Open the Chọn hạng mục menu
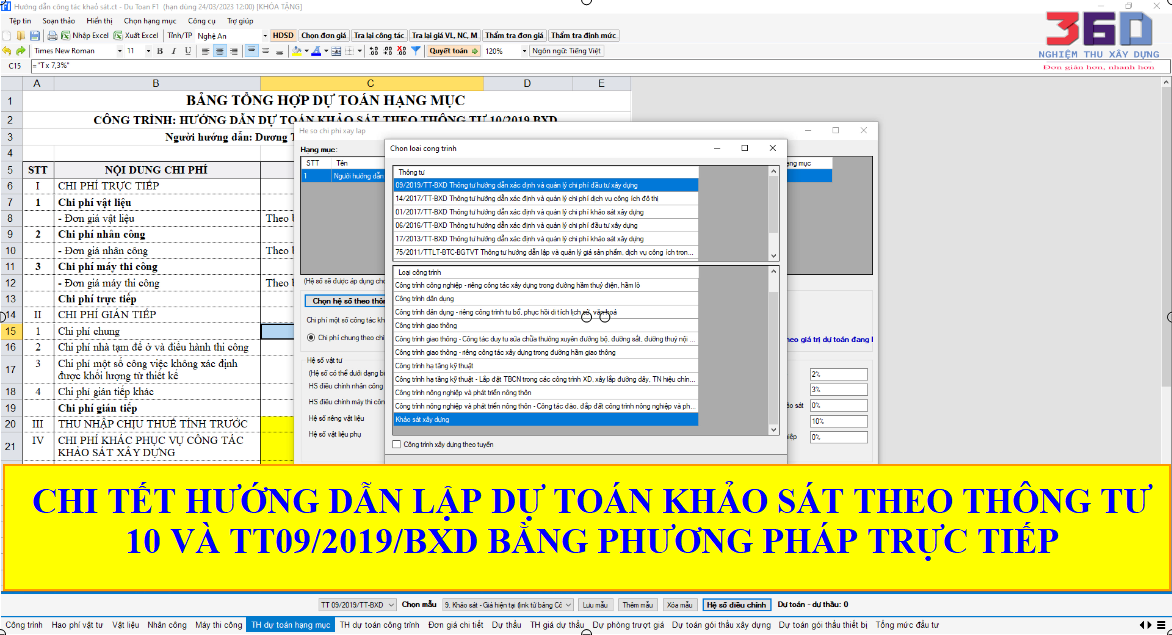1172x635 pixels. click(x=149, y=21)
